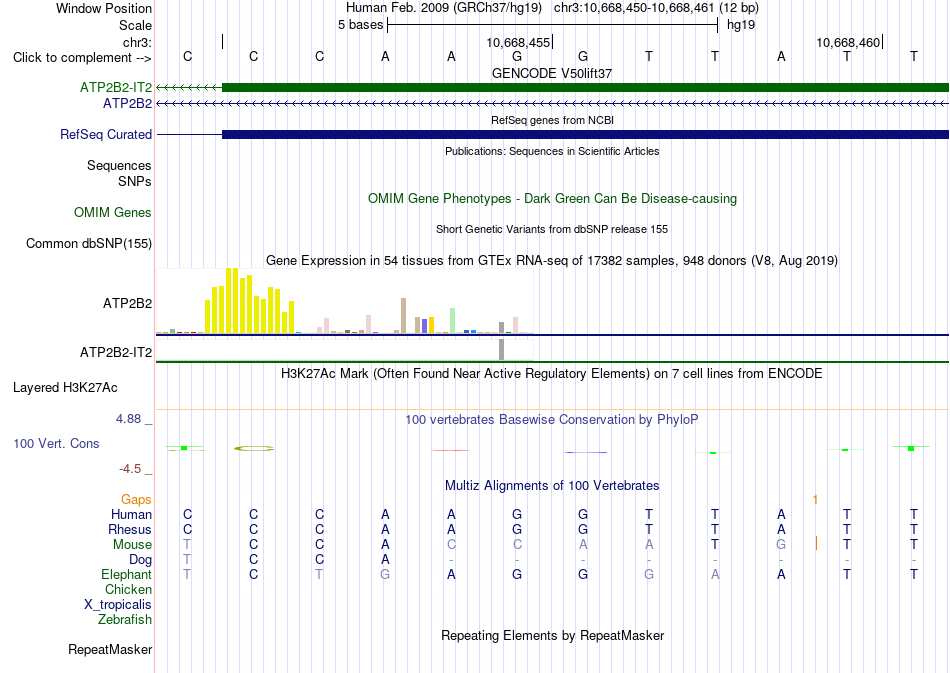The width and height of the screenshot is (950, 673).
Task: Click the 5 bases scale bar
Action: click(552, 25)
